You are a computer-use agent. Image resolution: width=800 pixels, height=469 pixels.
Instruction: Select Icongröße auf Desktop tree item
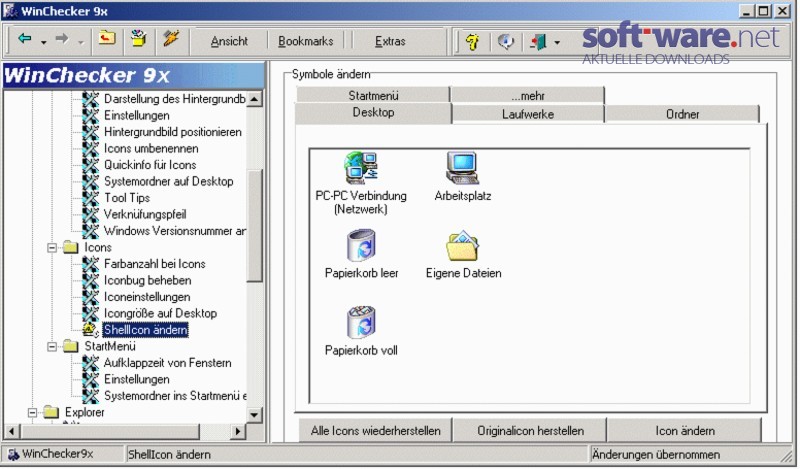160,313
